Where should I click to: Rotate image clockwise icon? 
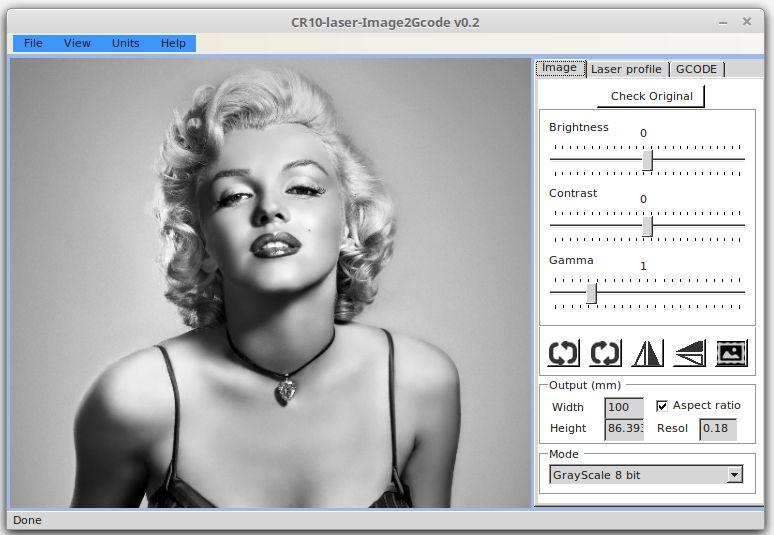(x=606, y=353)
